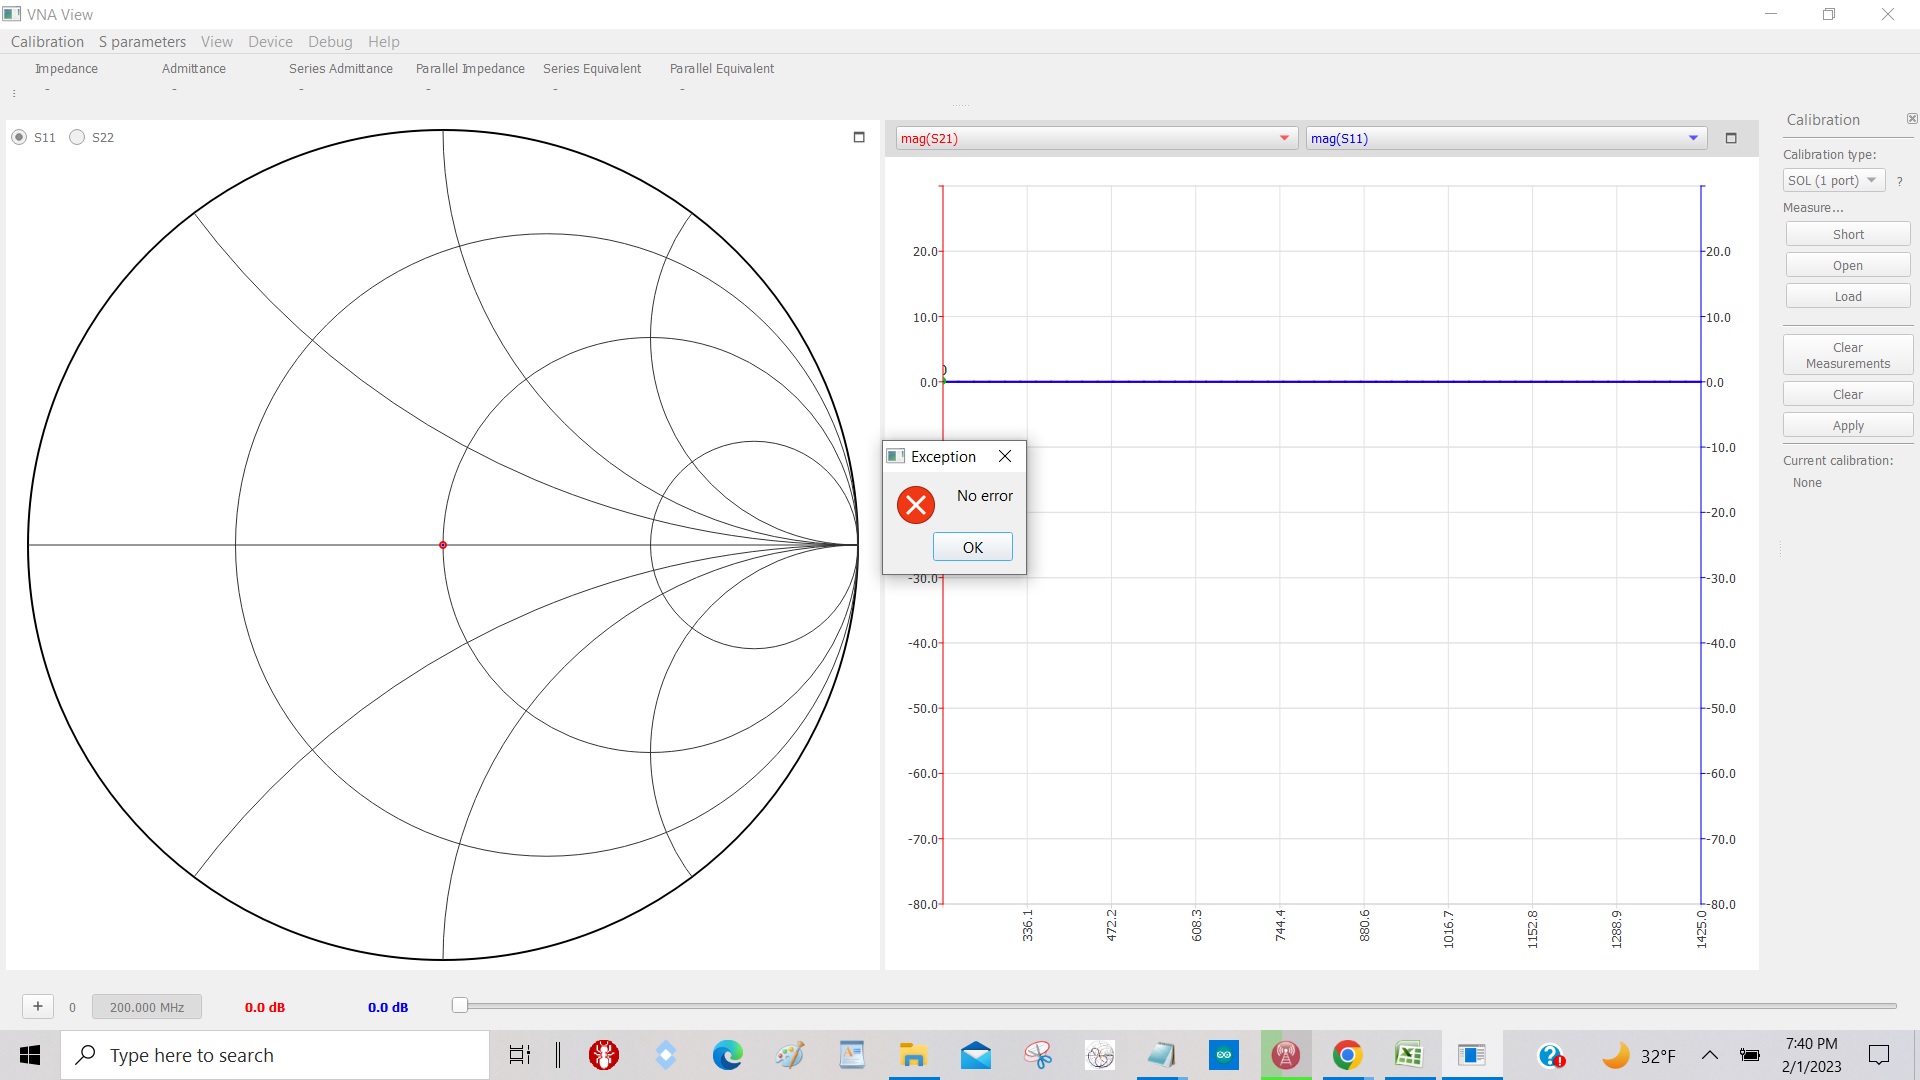Image resolution: width=1920 pixels, height=1080 pixels.
Task: Open the notification center
Action: point(1879,1055)
